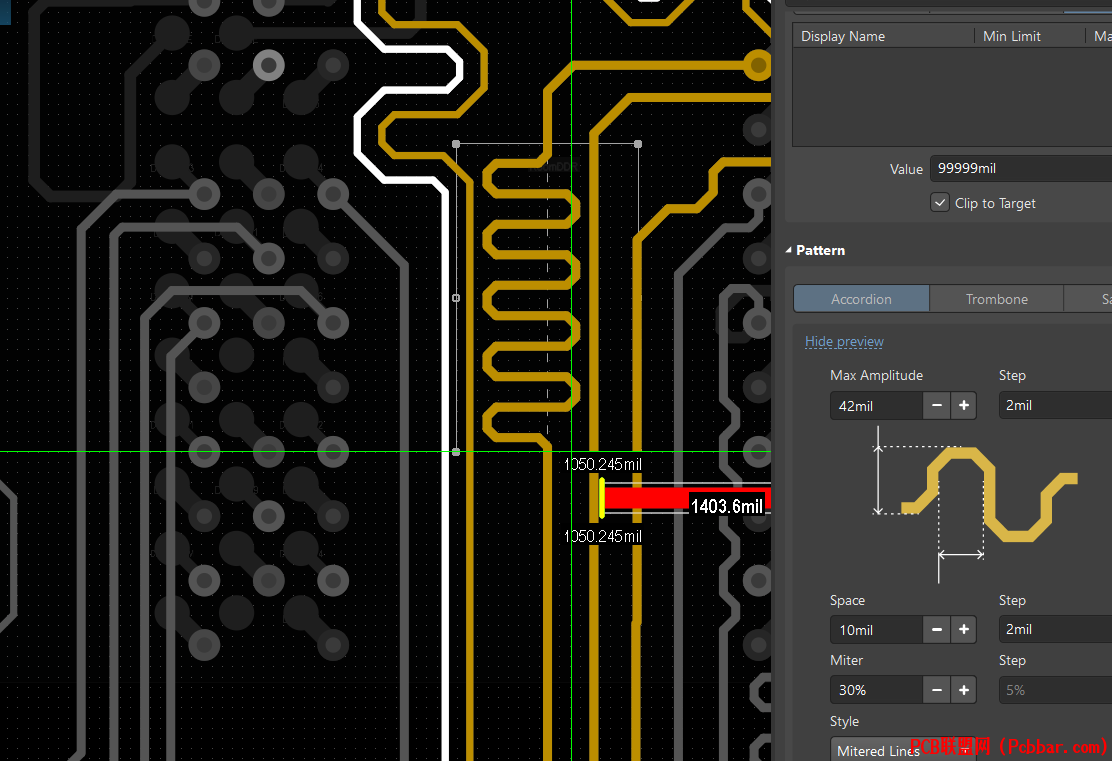The image size is (1112, 761).
Task: Edit the Max Amplitude Step 2mil field
Action: 1055,405
